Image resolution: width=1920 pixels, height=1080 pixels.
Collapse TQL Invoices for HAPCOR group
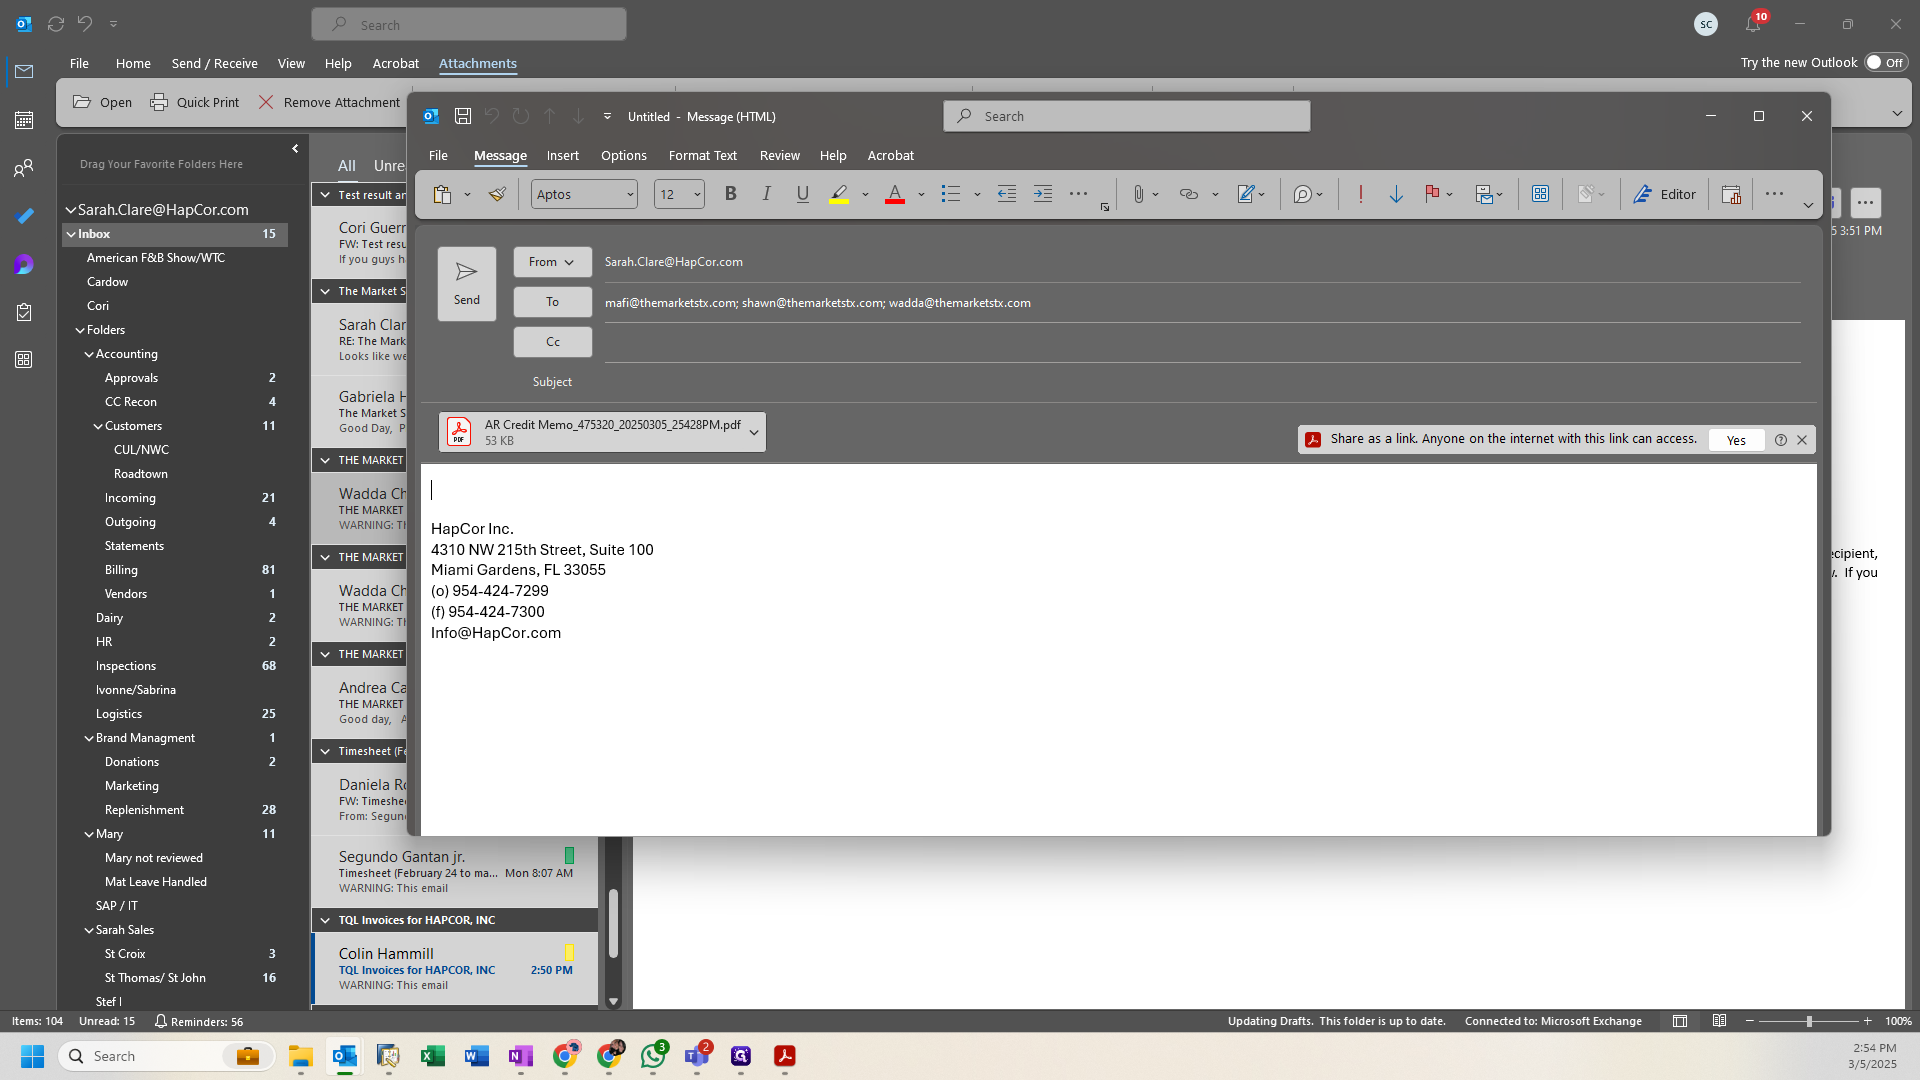point(325,920)
